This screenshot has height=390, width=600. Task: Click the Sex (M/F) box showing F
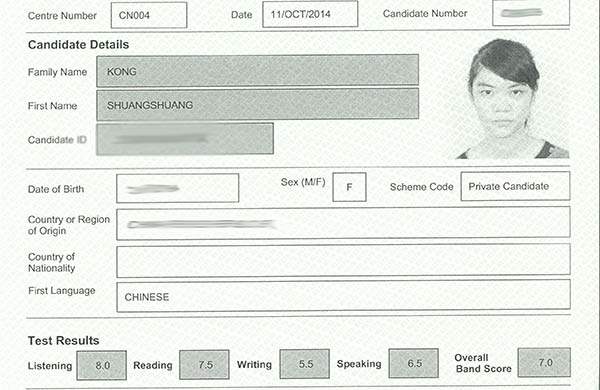[349, 187]
